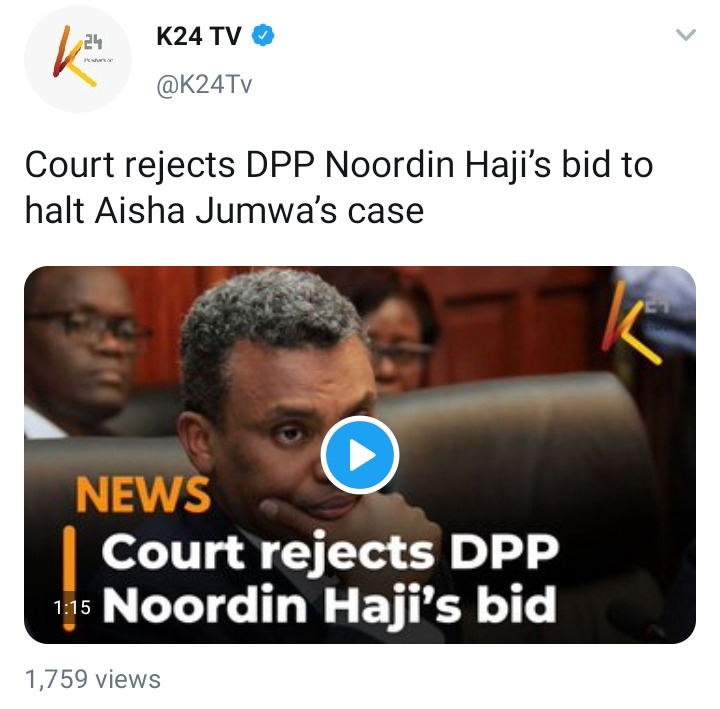Click the orange vertical bar beside headline
The width and height of the screenshot is (720, 709).
click(x=69, y=579)
